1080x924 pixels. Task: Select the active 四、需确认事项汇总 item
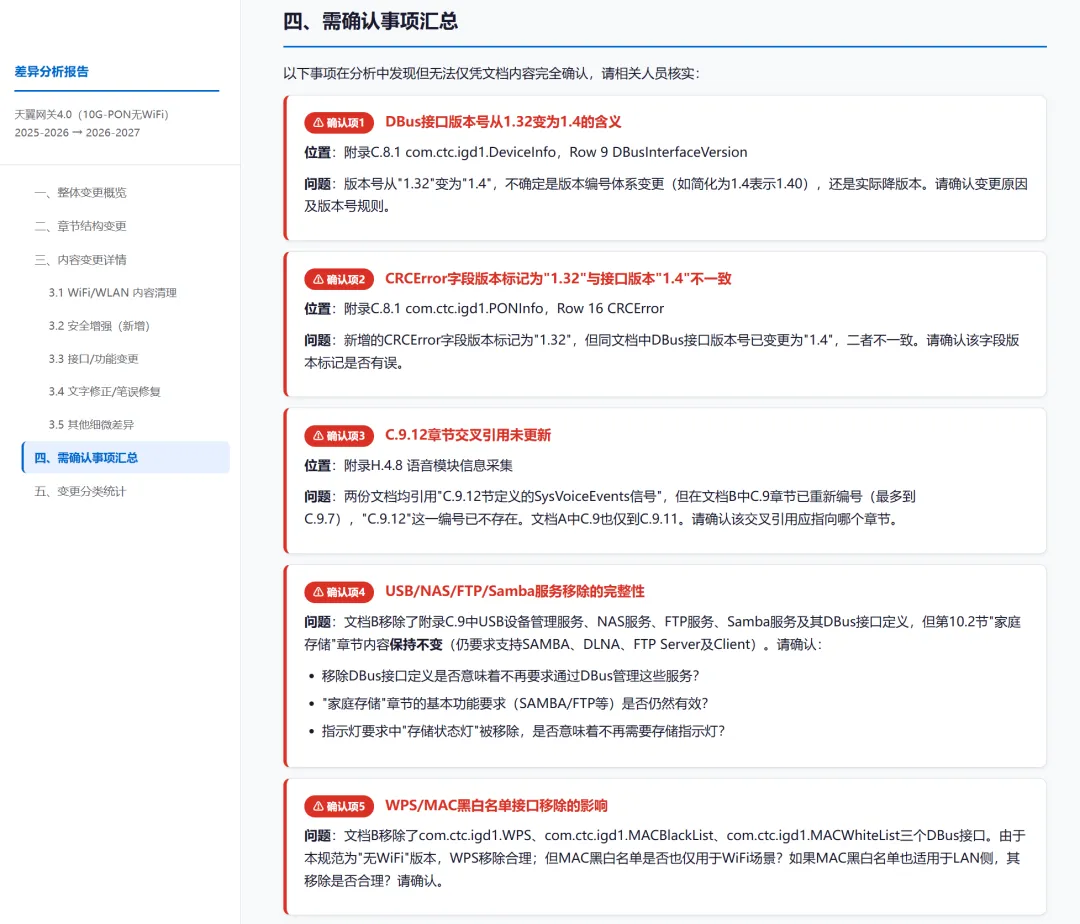pos(126,458)
